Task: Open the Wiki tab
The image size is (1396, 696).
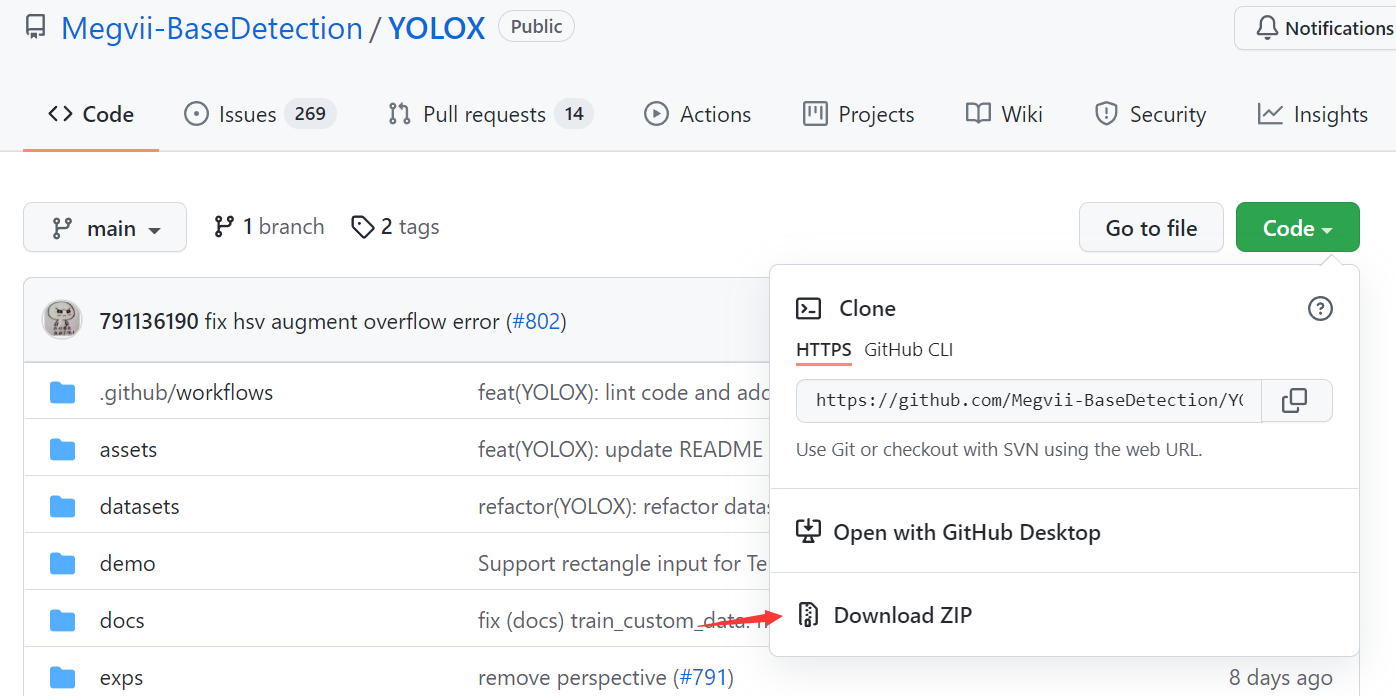Action: (x=1004, y=114)
